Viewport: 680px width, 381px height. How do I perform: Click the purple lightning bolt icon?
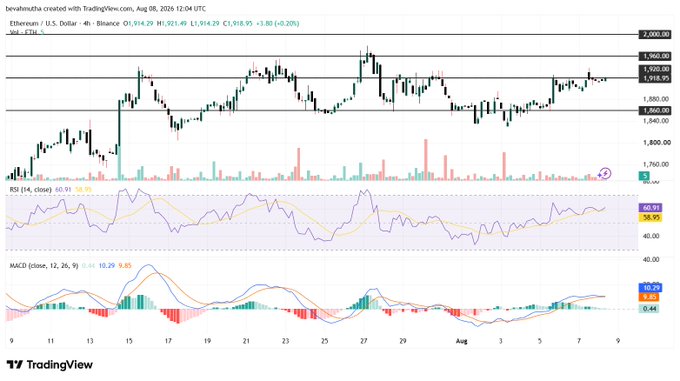(604, 173)
